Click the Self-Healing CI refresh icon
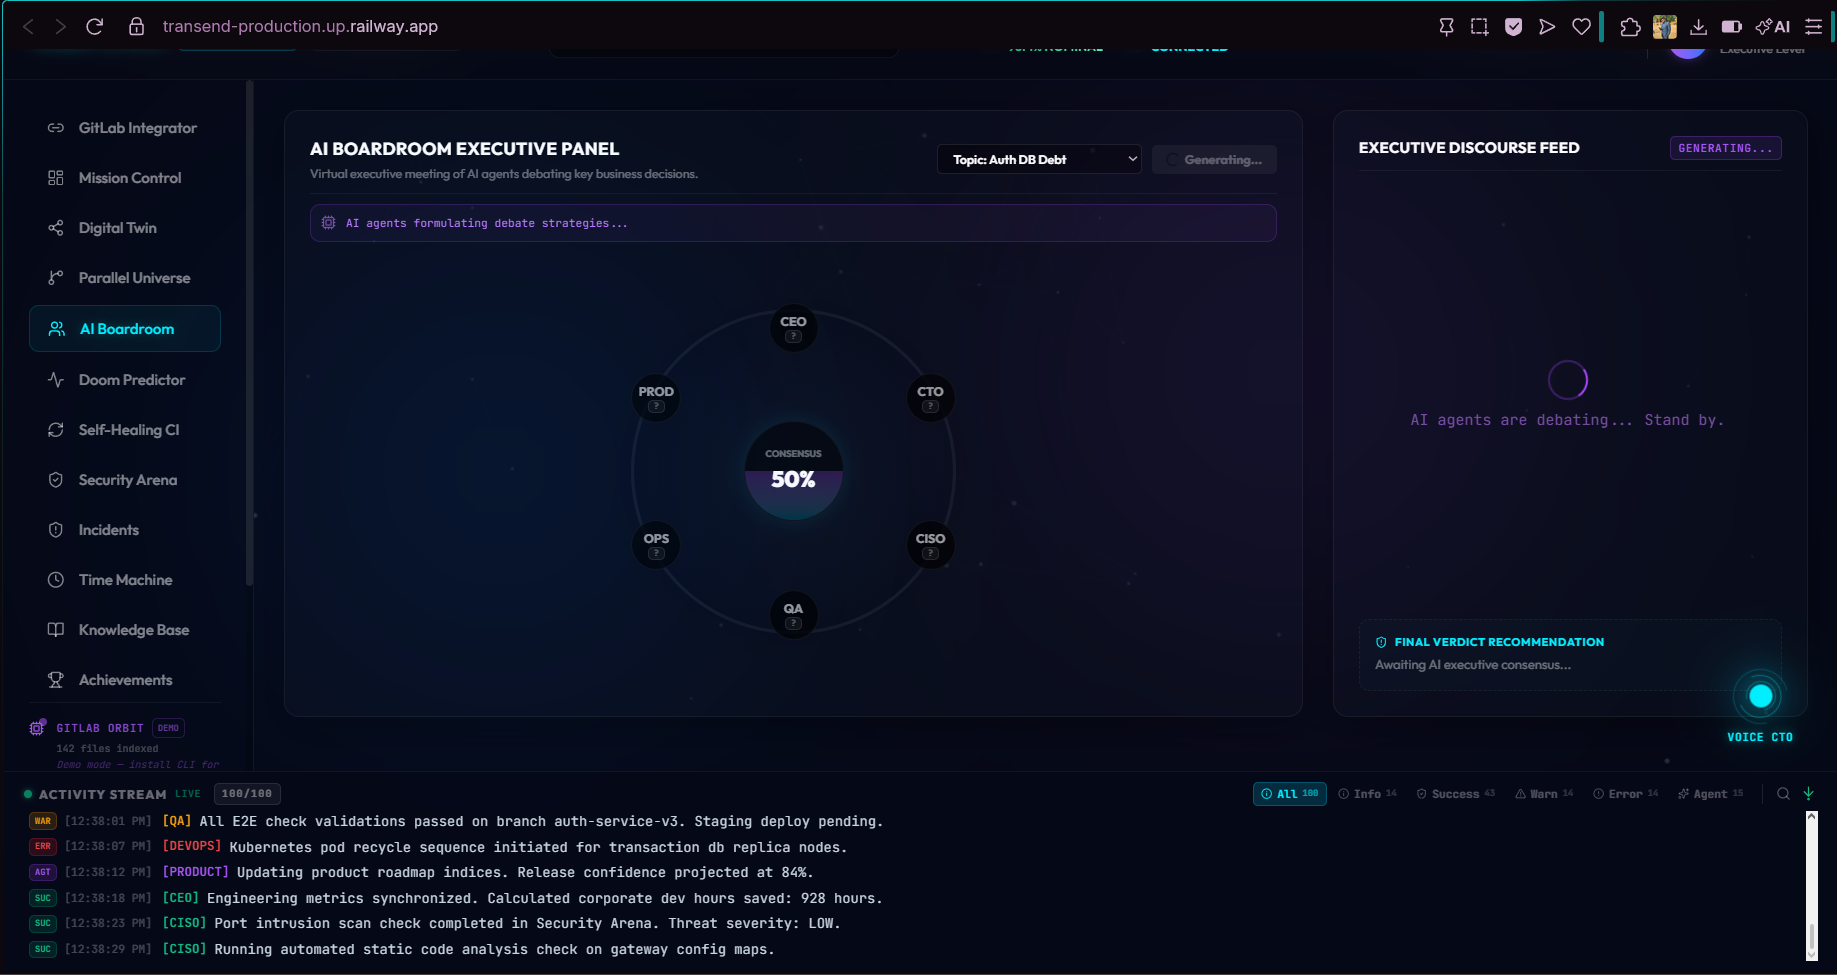1837x975 pixels. (56, 430)
